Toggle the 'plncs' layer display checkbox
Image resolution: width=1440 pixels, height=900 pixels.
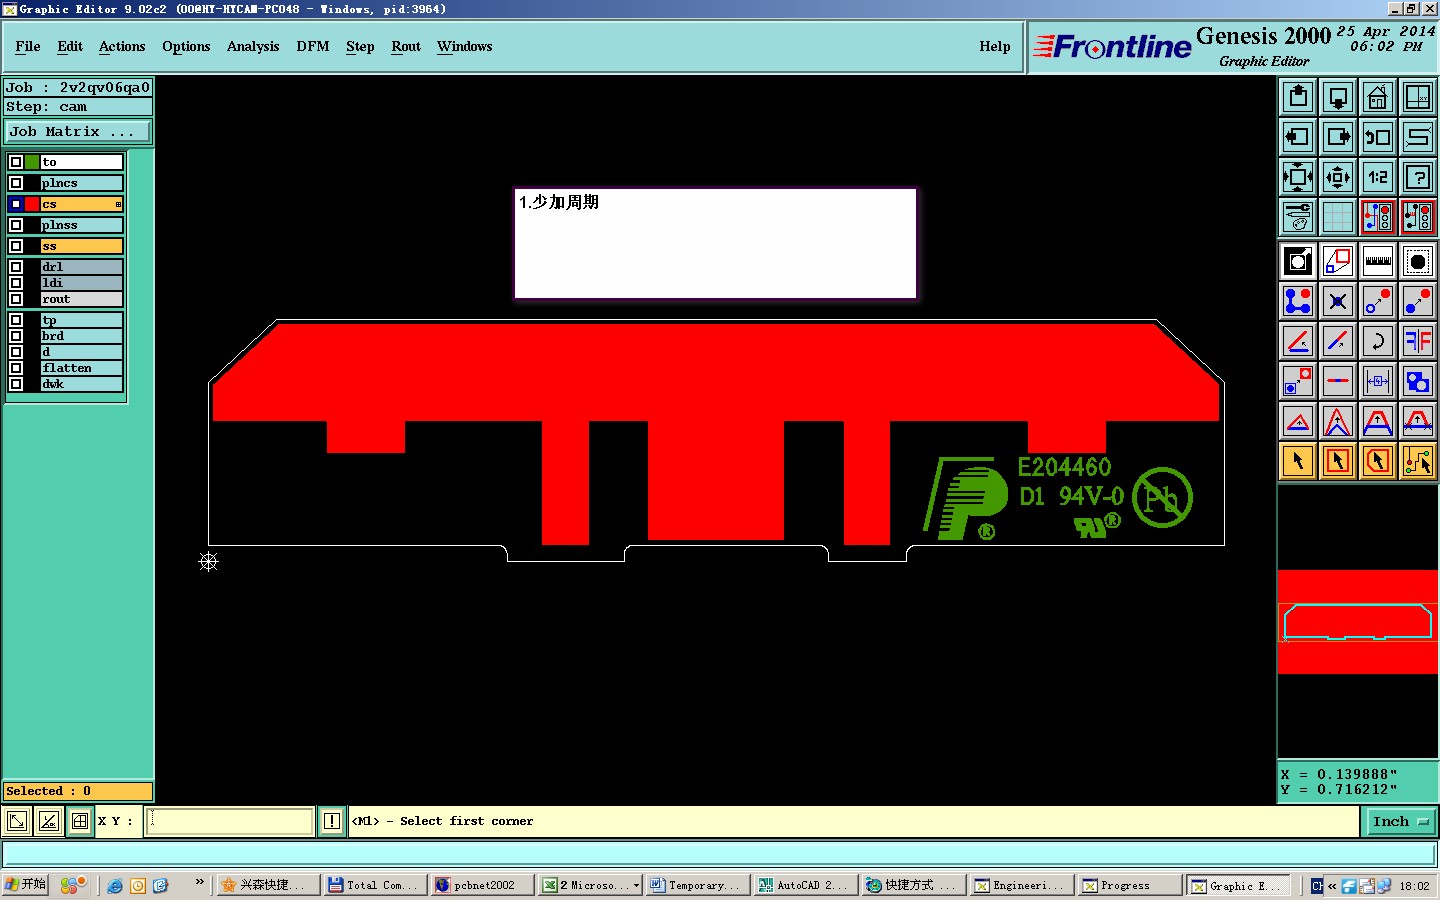[16, 183]
